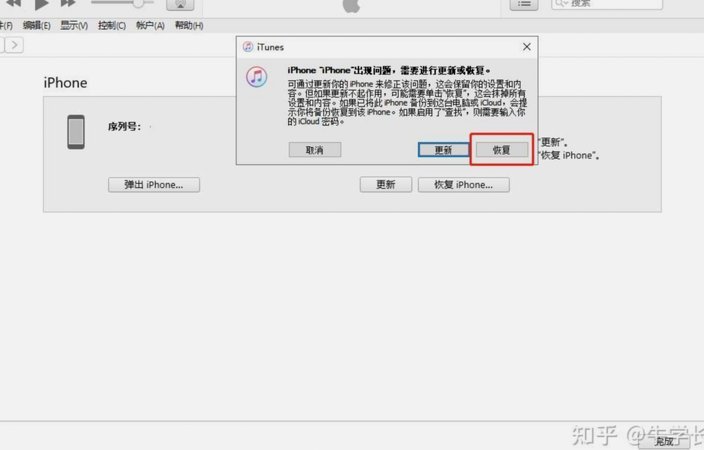Adjust the volume slider knob
Image resolution: width=704 pixels, height=450 pixels.
pos(138,3)
